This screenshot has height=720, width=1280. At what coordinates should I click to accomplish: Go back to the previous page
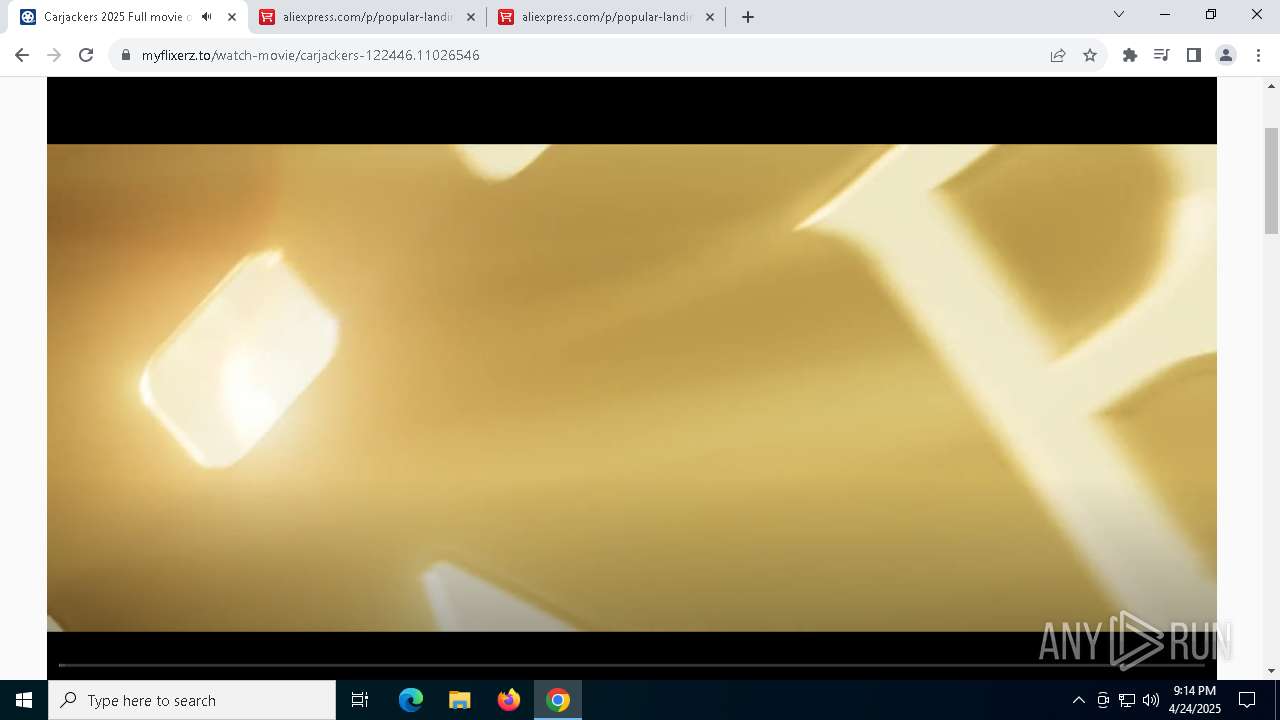pos(22,55)
